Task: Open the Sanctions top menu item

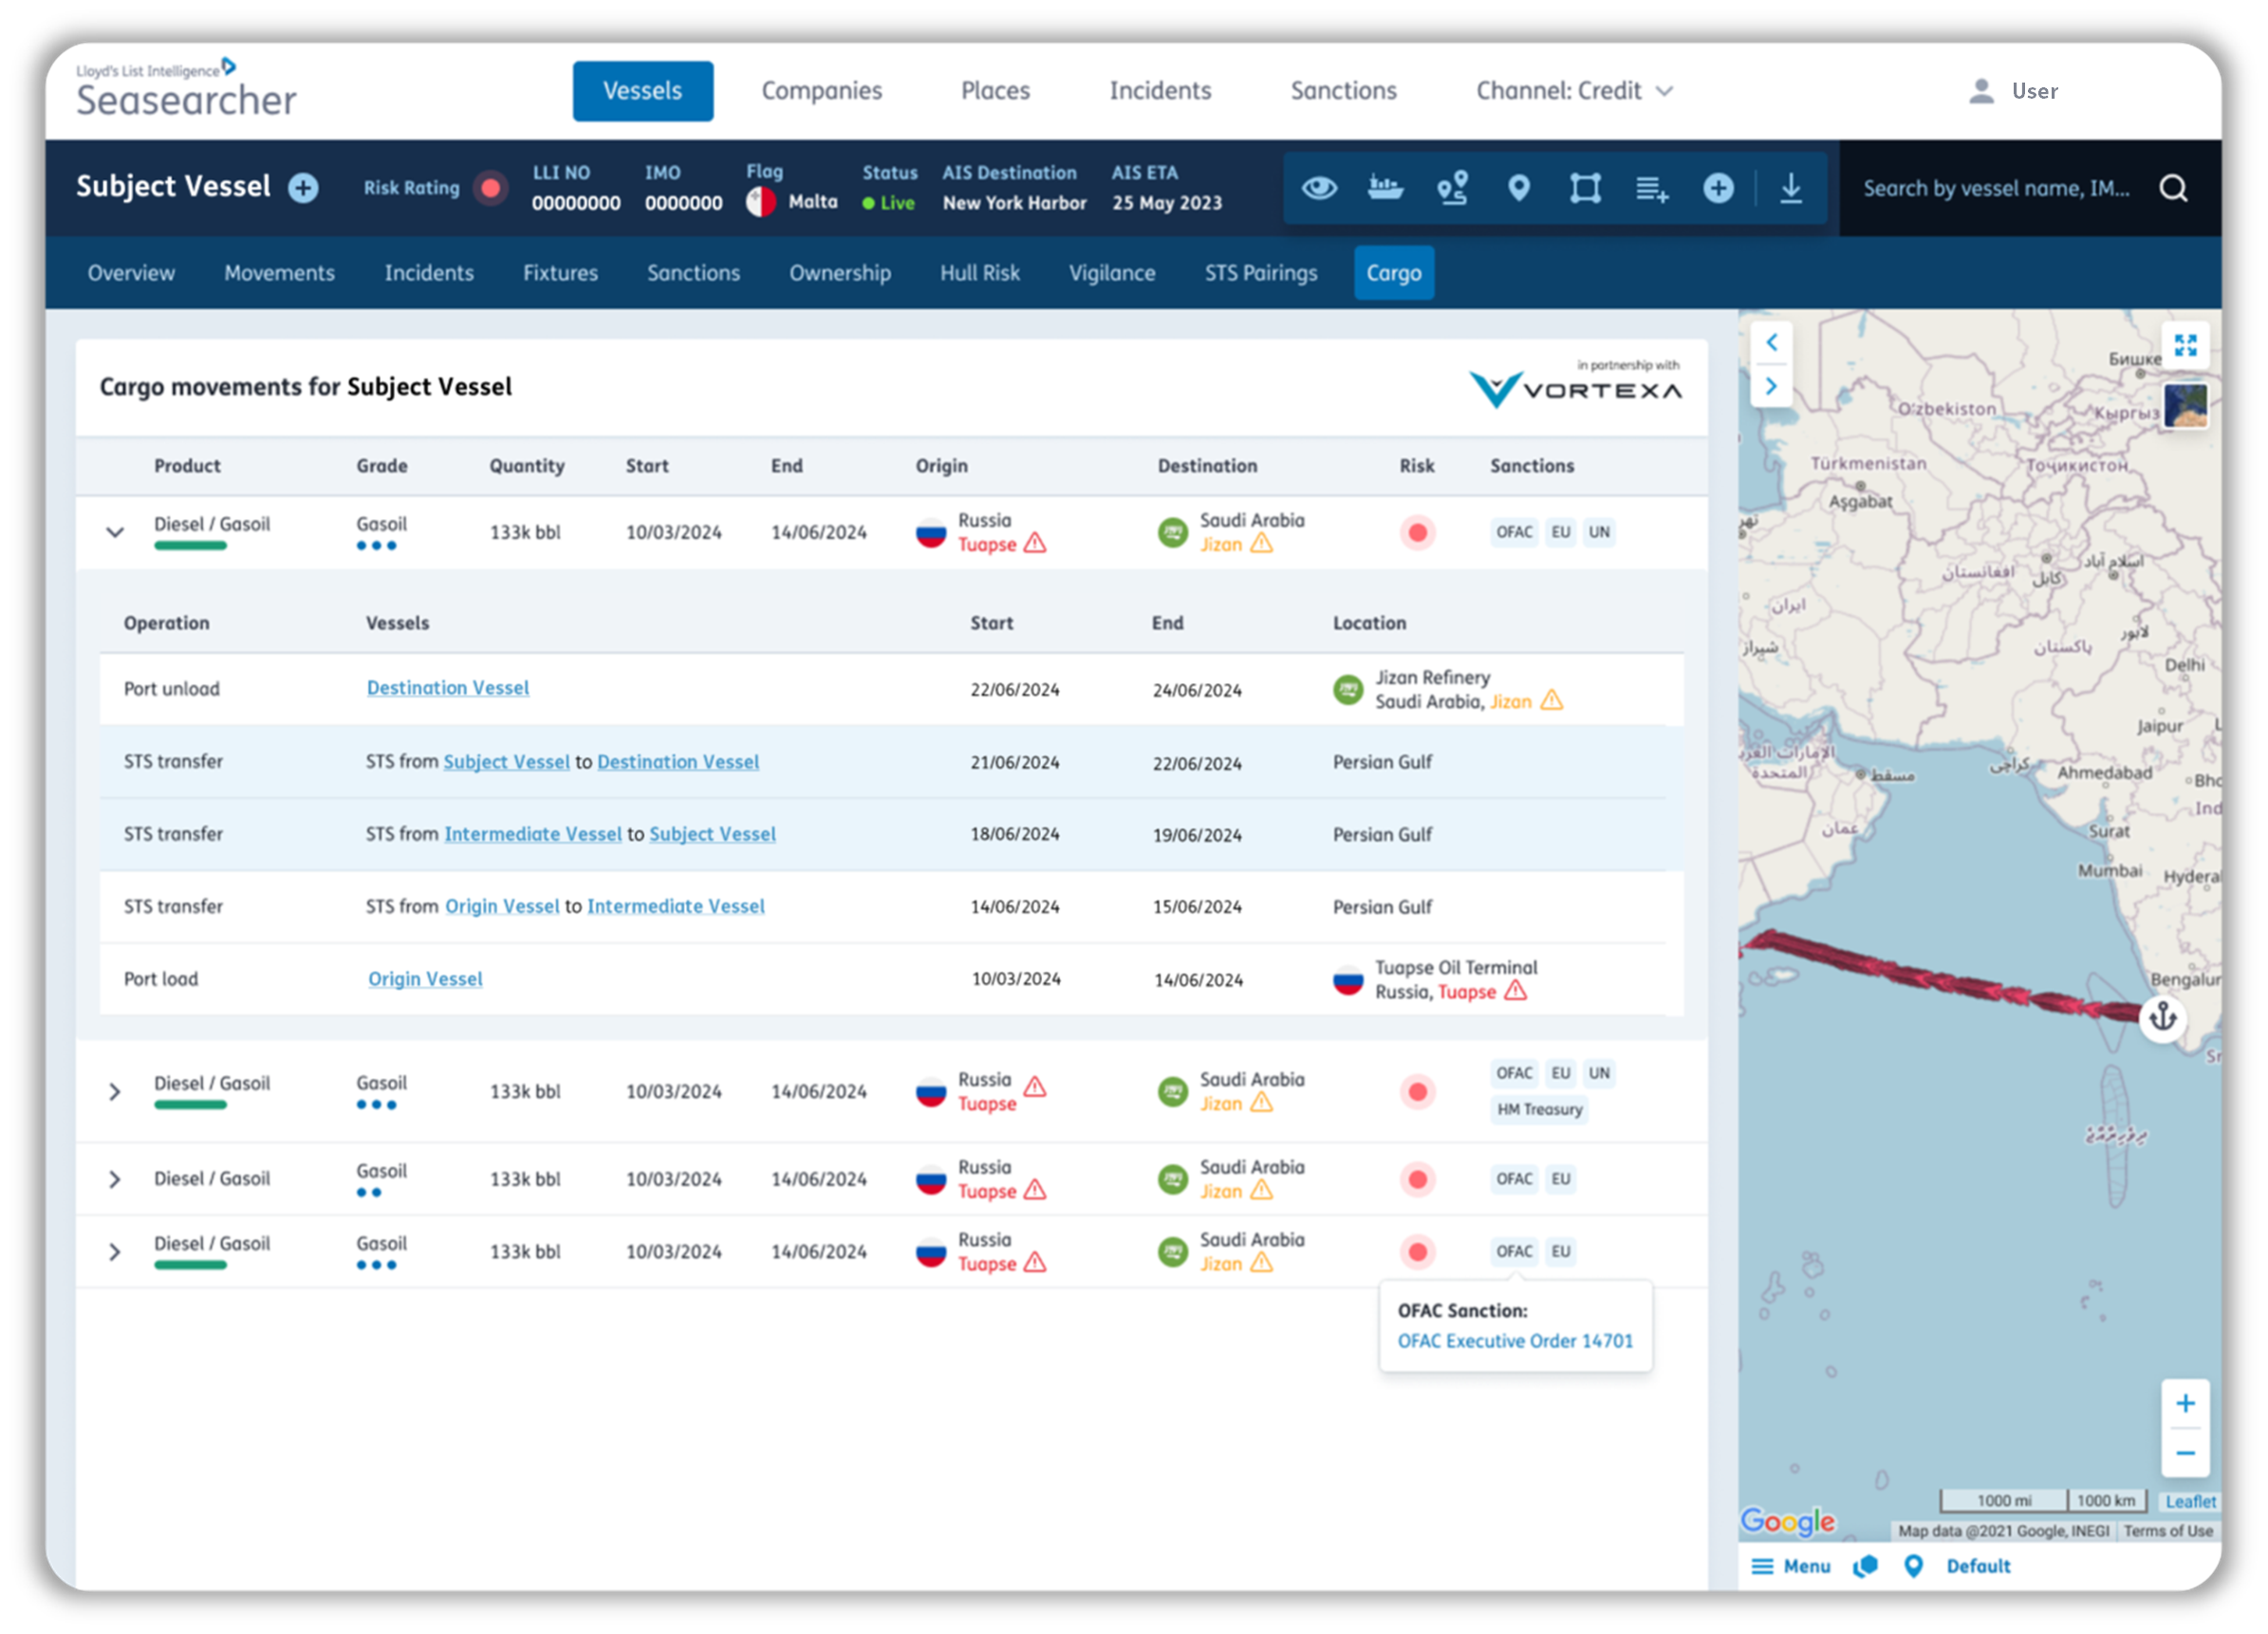Action: coord(1343,91)
